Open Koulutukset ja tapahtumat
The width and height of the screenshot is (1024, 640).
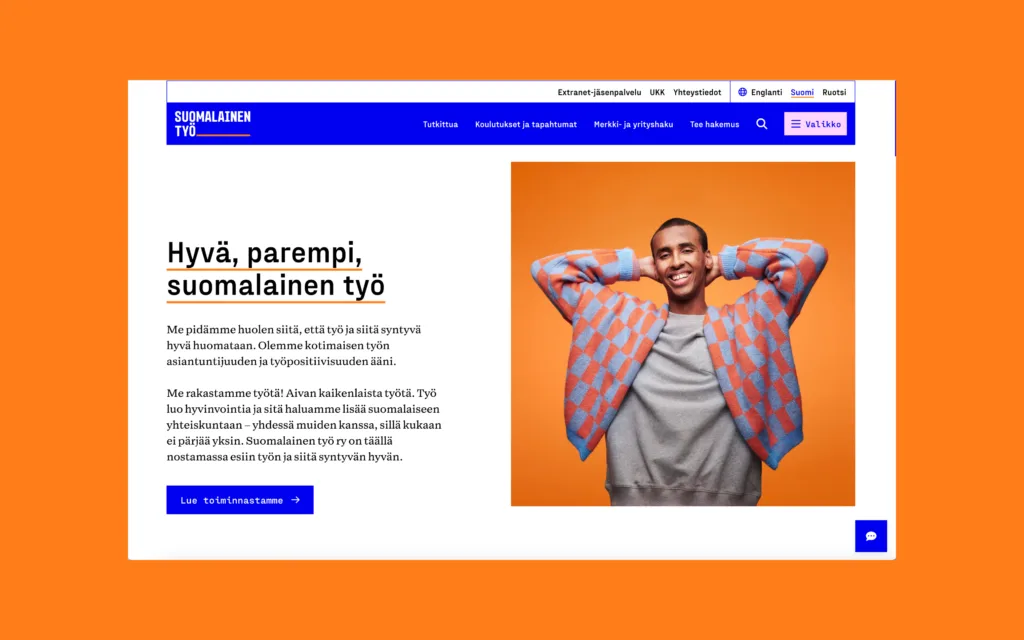click(526, 124)
